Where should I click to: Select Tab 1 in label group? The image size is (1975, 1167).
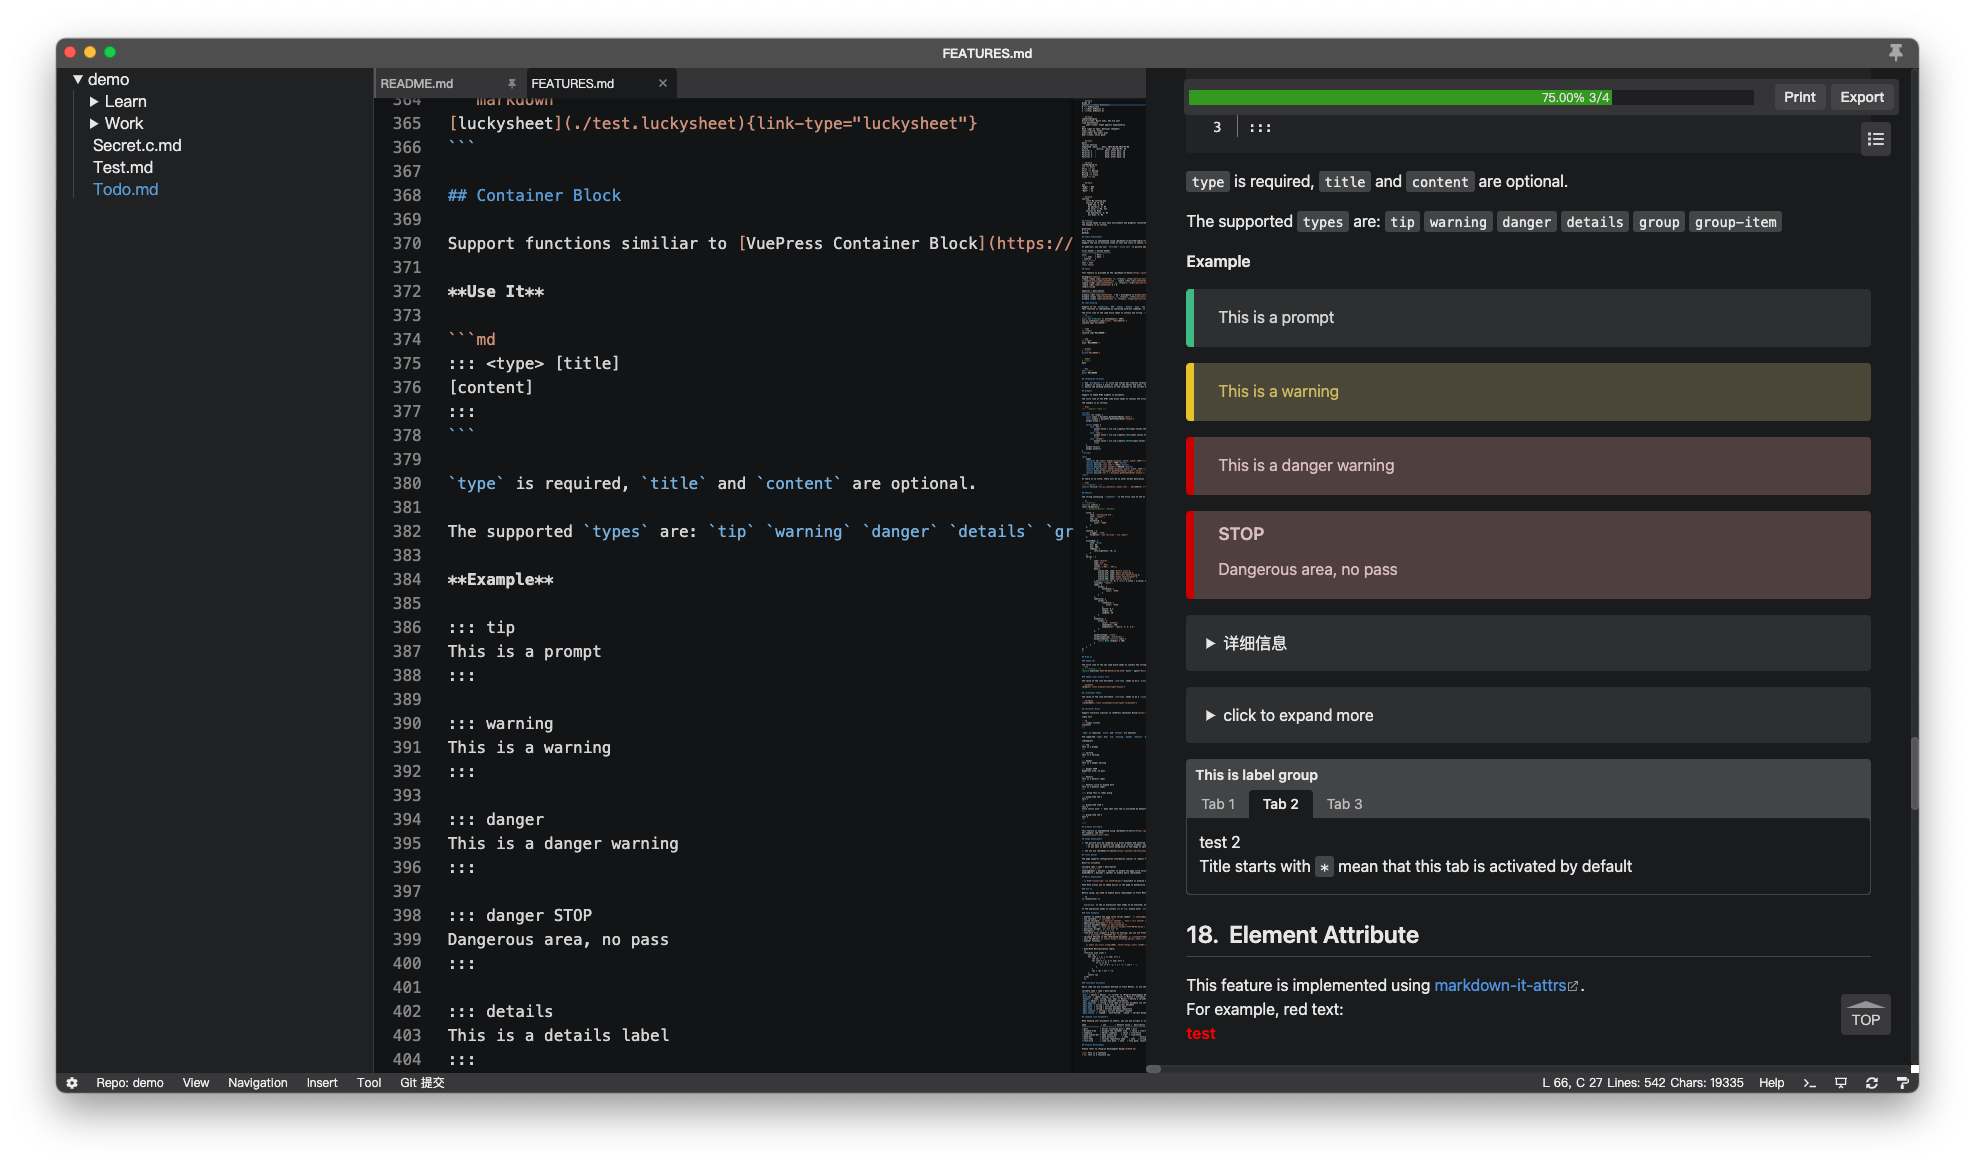[1217, 803]
